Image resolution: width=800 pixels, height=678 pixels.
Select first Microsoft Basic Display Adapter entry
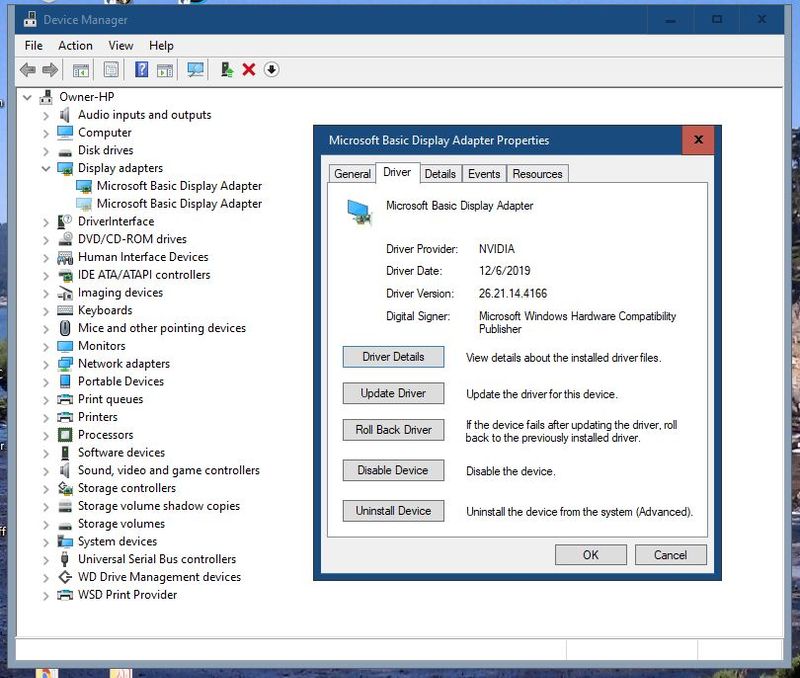[x=179, y=186]
